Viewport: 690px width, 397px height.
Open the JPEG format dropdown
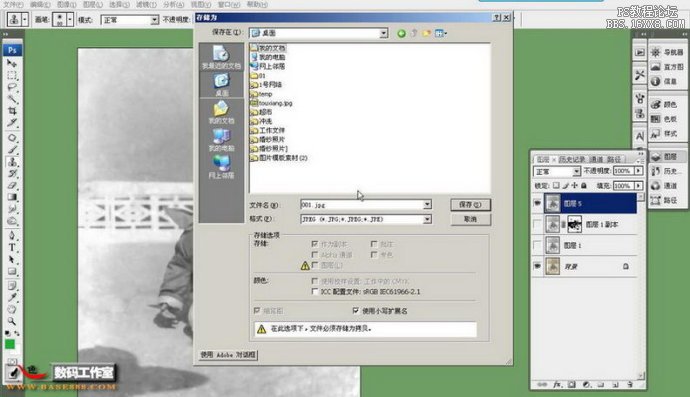click(x=427, y=219)
